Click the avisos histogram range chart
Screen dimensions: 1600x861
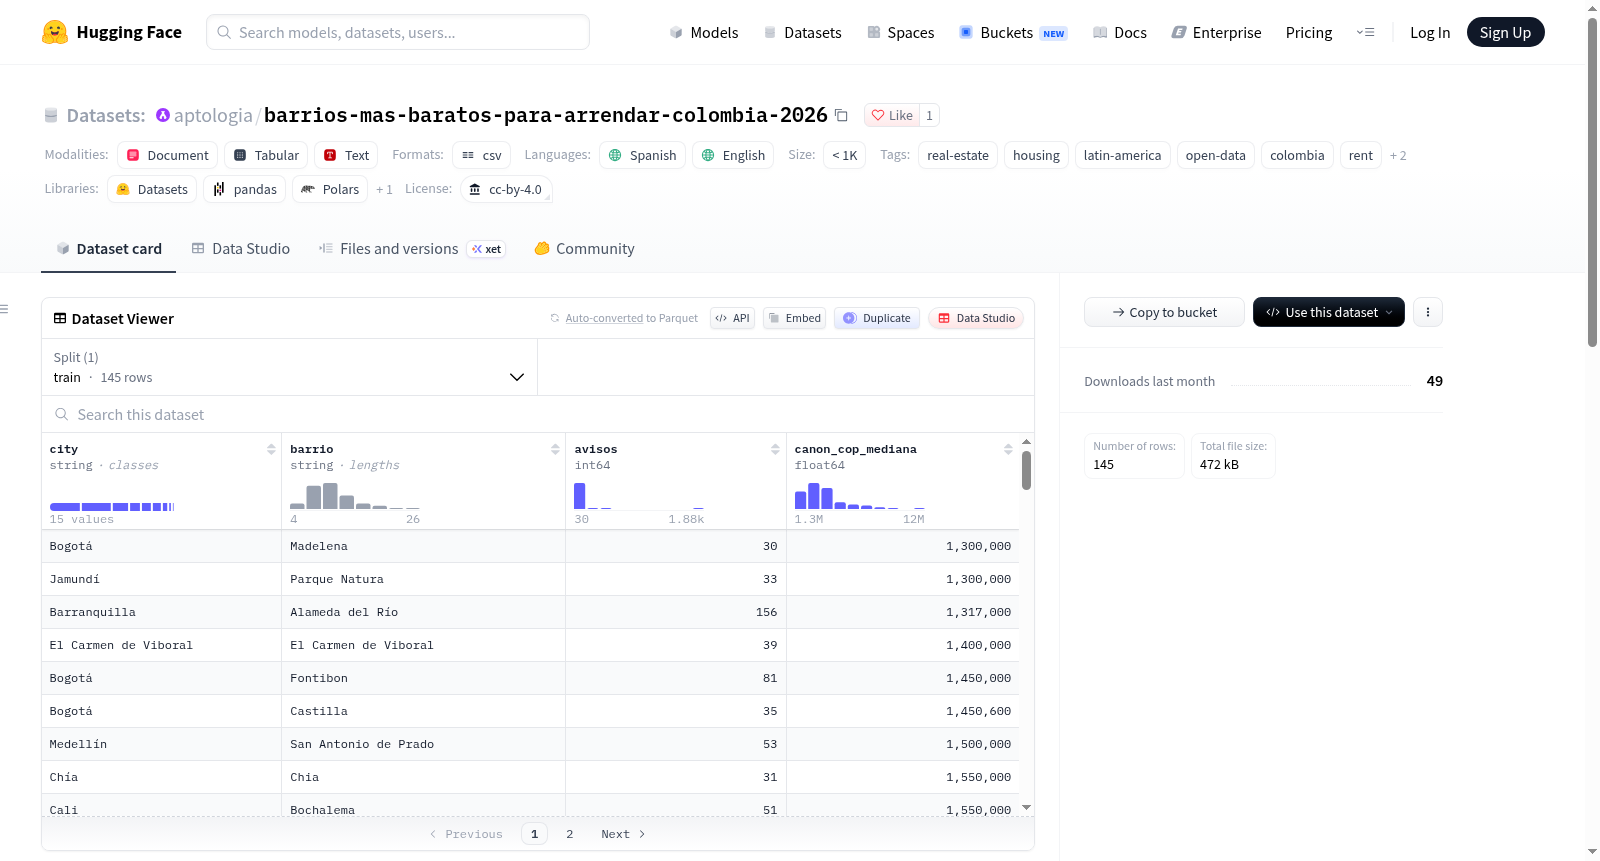[639, 495]
